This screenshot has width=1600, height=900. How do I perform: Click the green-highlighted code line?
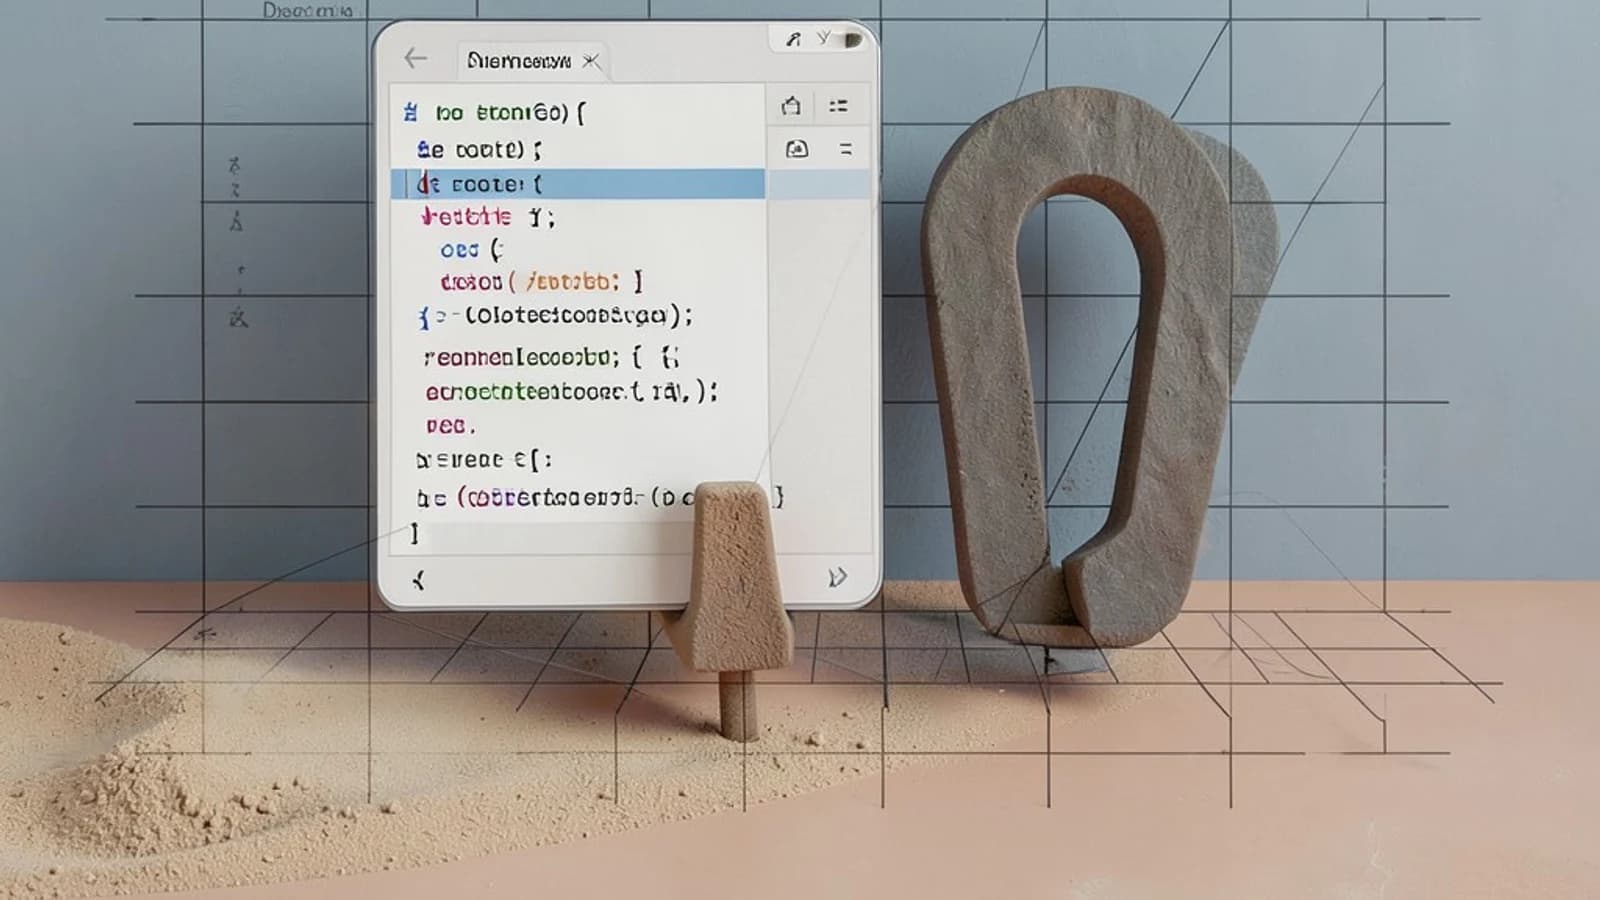click(572, 392)
